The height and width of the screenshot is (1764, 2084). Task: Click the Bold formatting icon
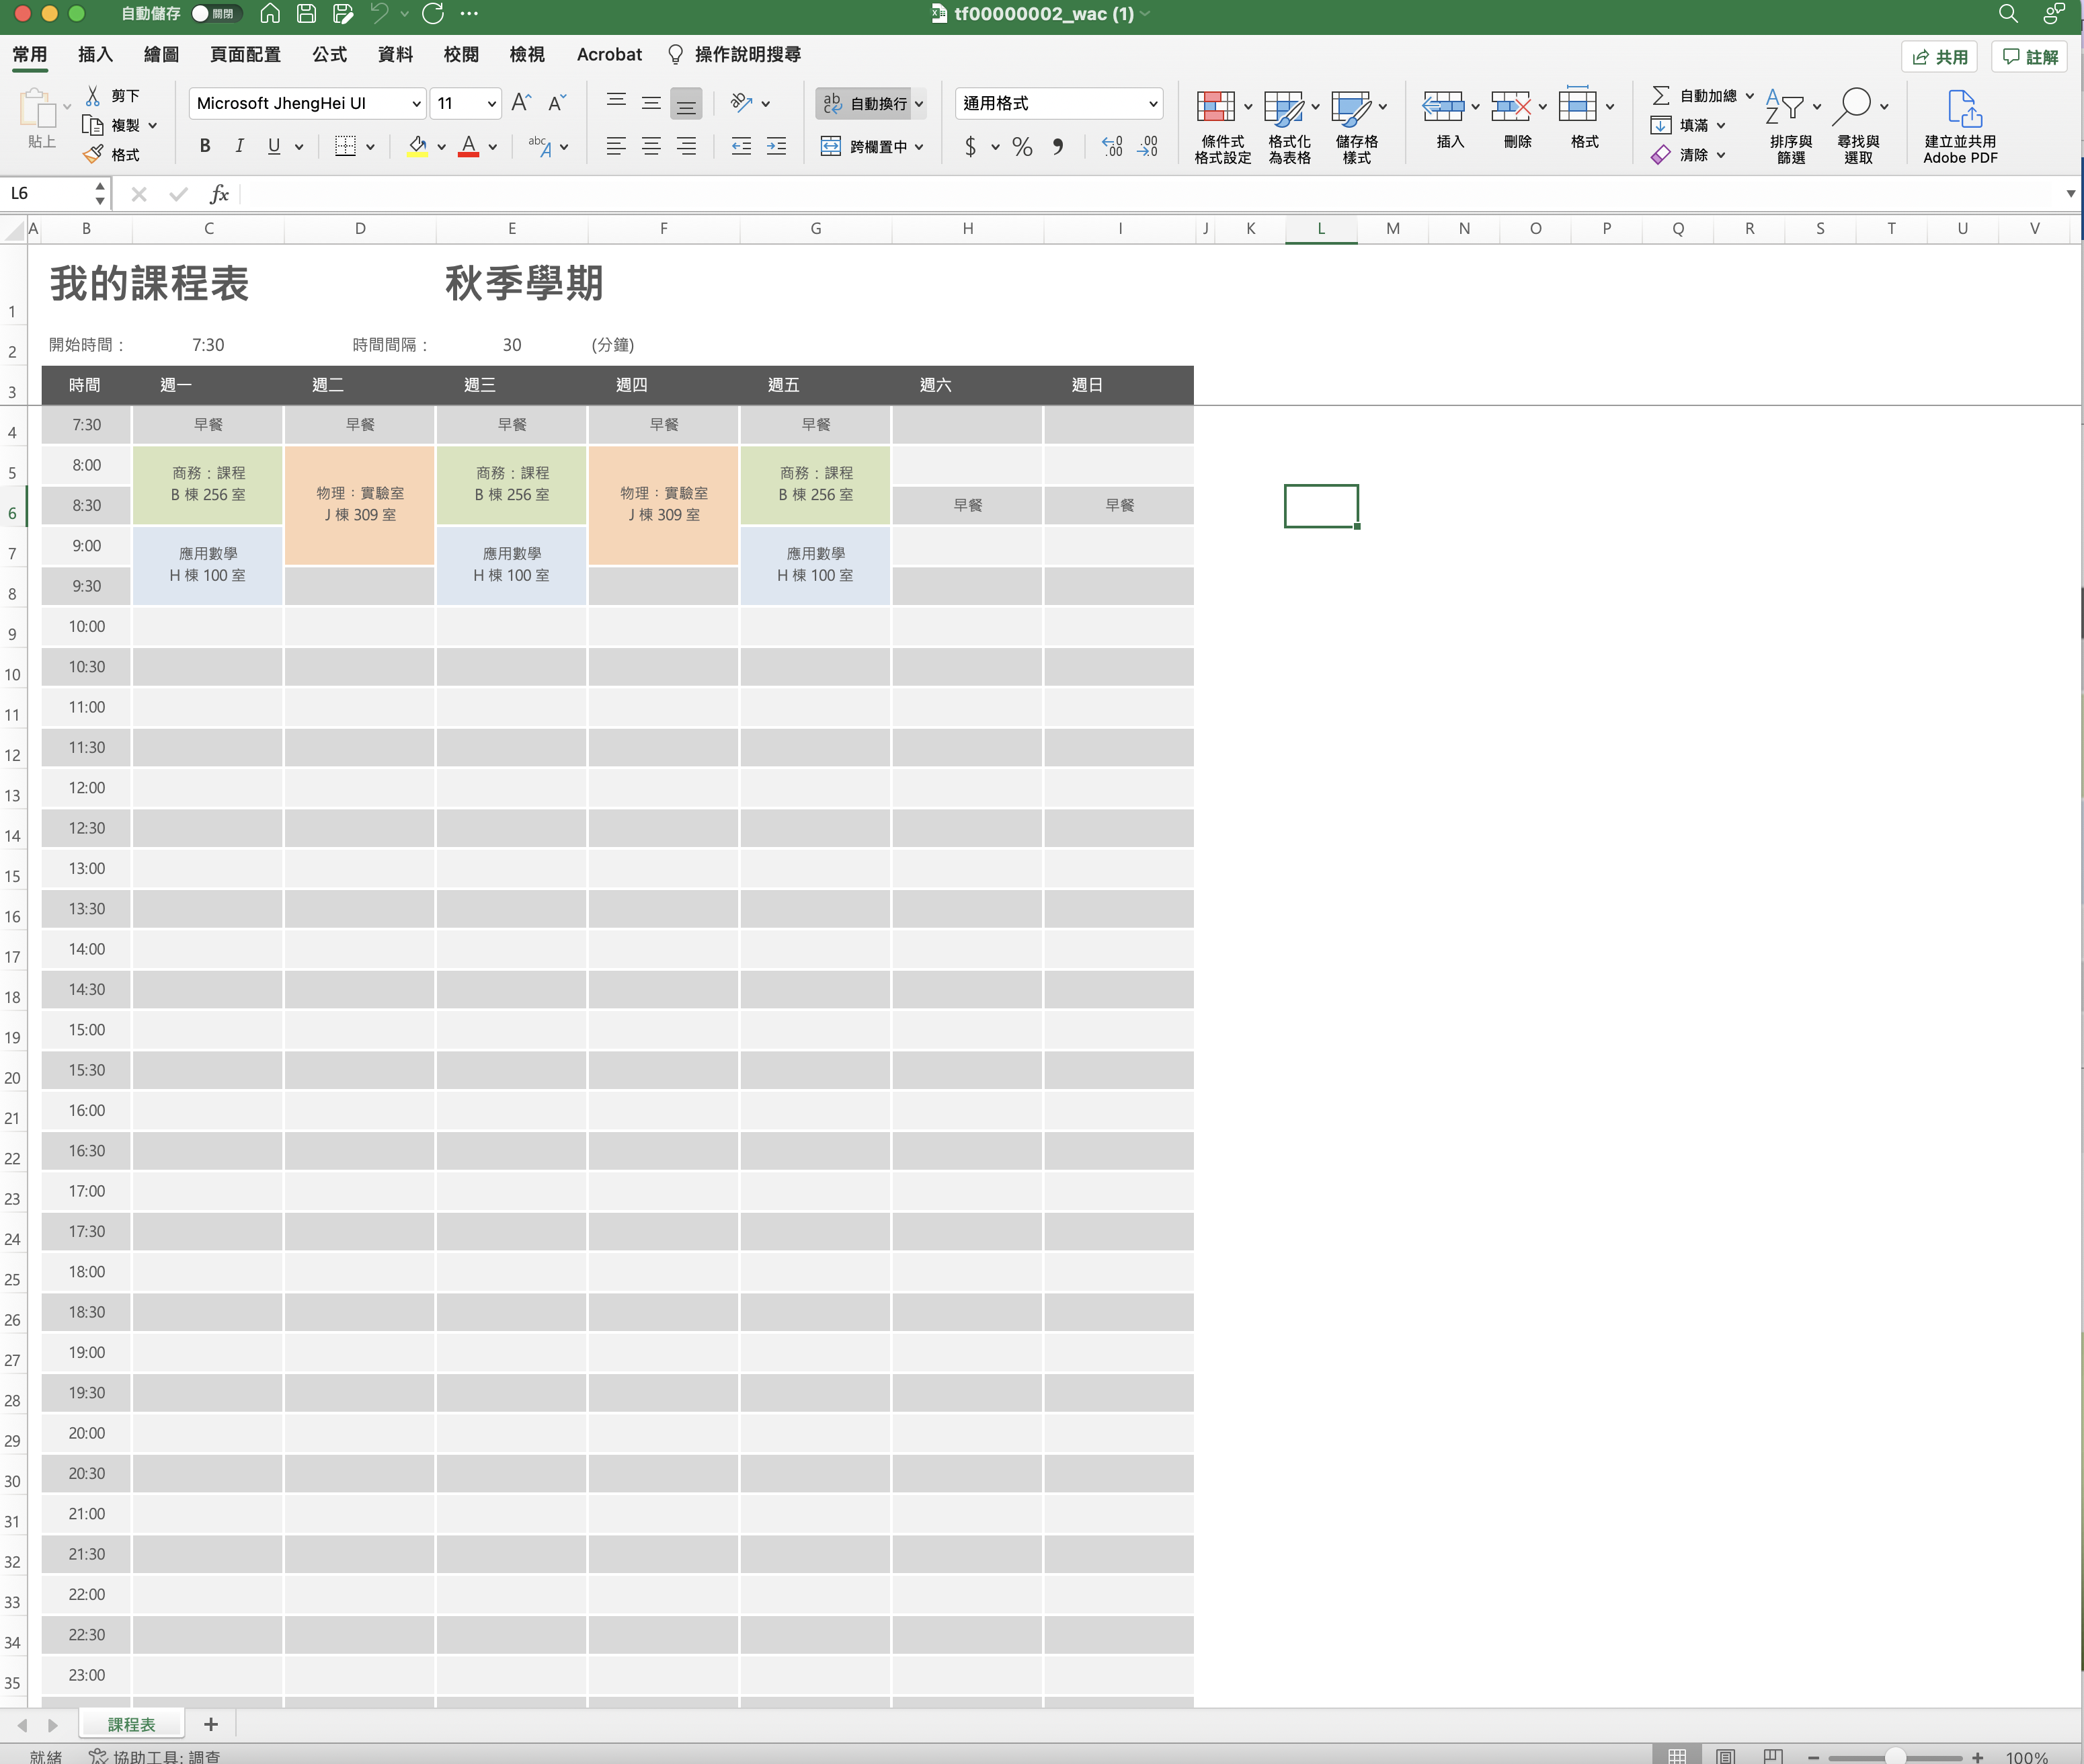pyautogui.click(x=205, y=146)
